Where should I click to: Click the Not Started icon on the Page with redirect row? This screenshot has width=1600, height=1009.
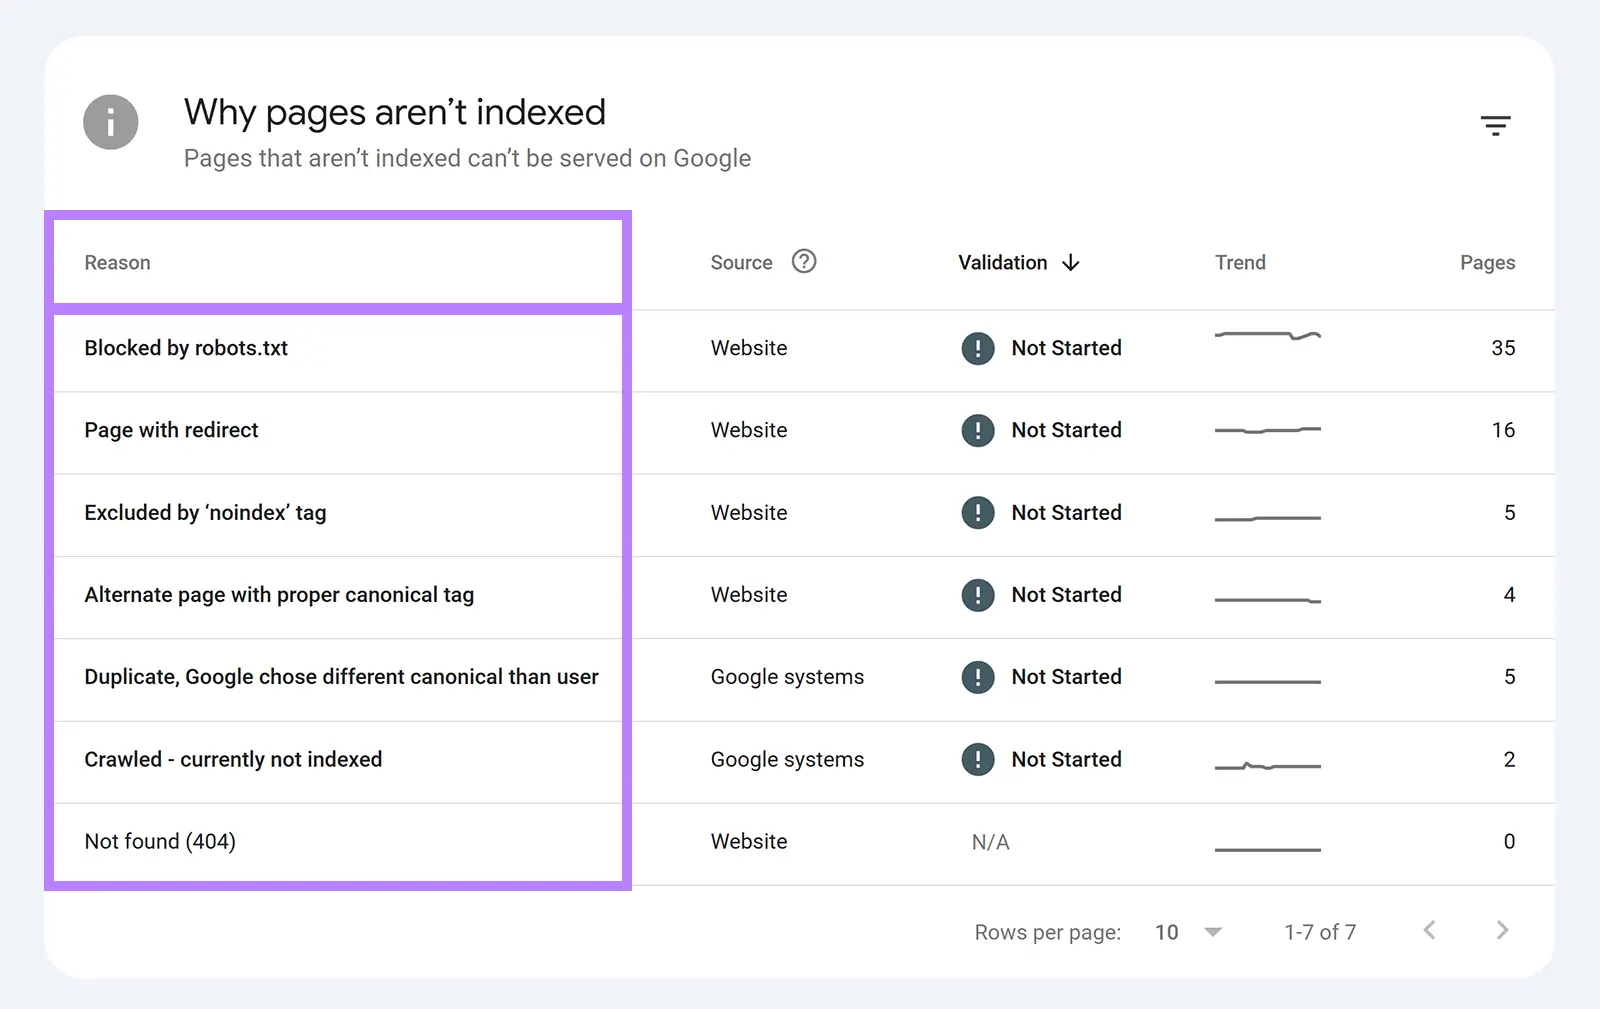coord(978,430)
